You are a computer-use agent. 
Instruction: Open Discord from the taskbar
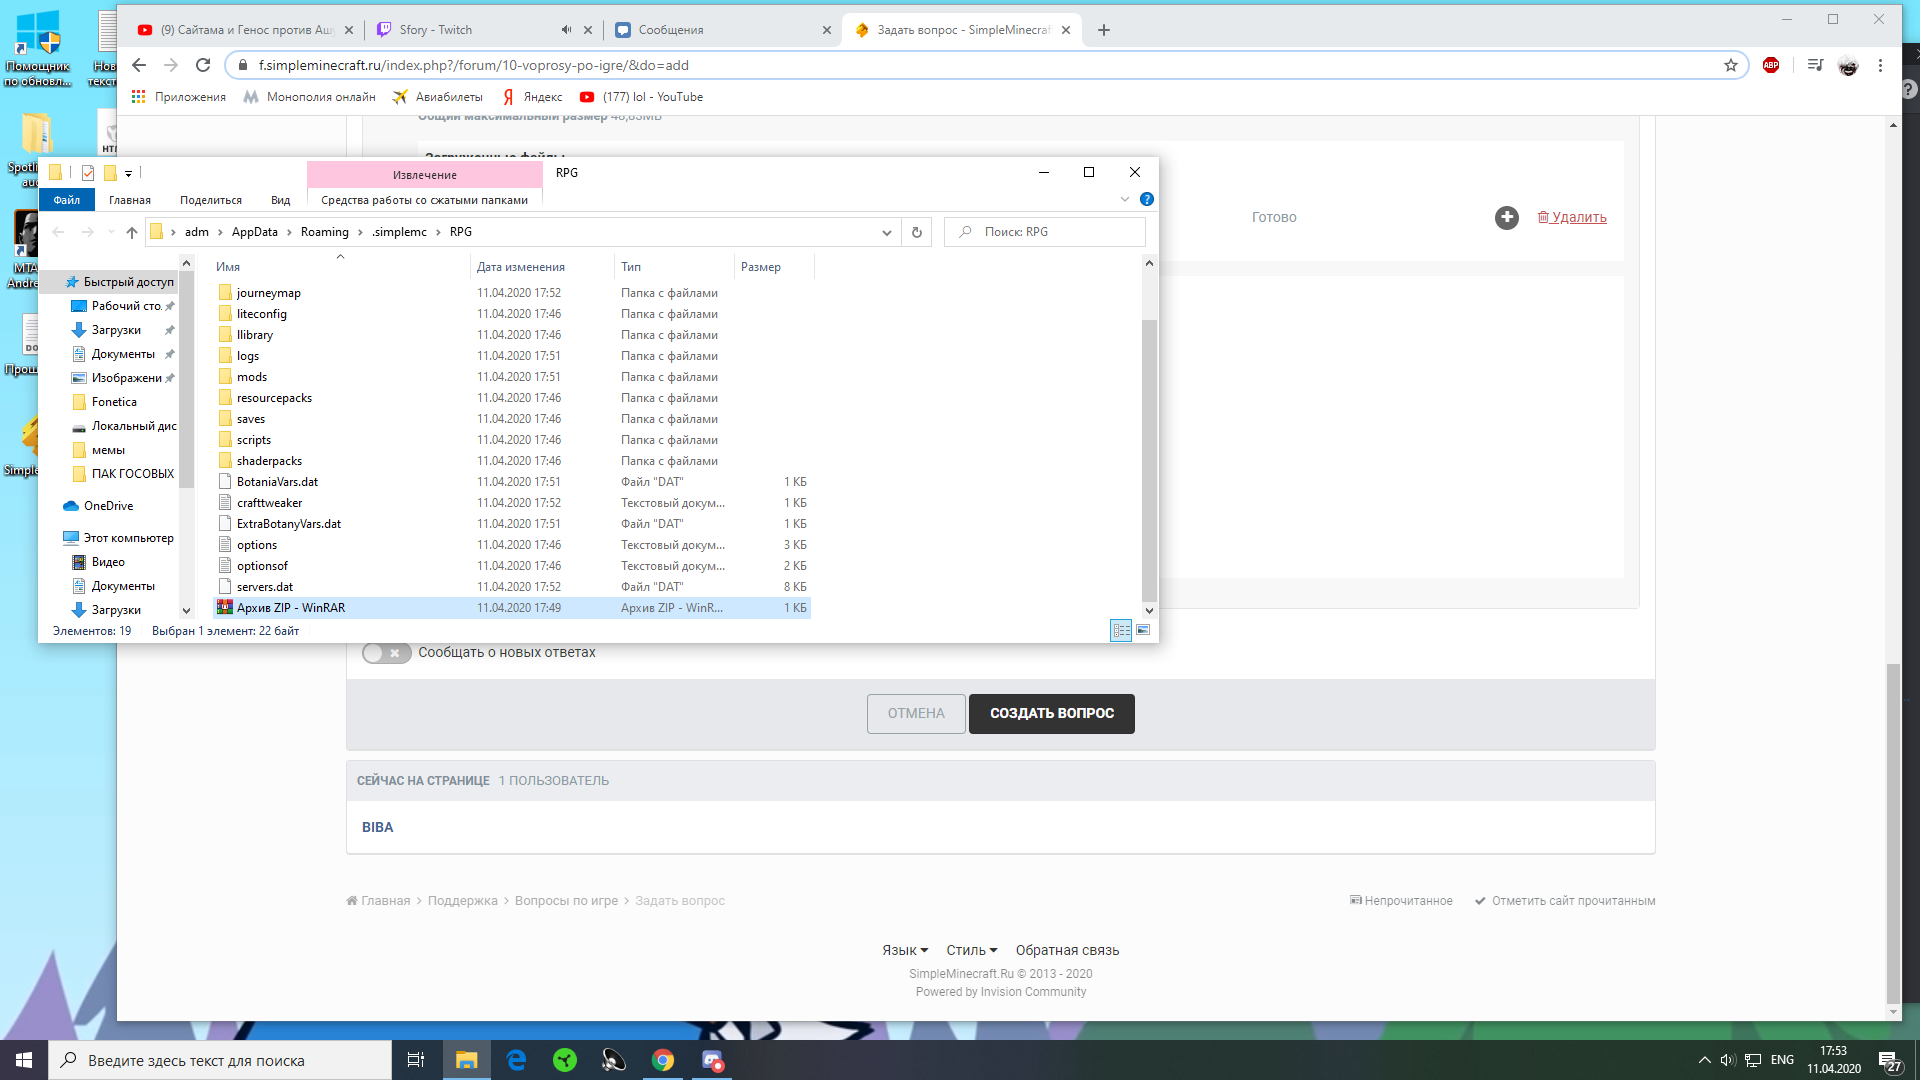(712, 1060)
